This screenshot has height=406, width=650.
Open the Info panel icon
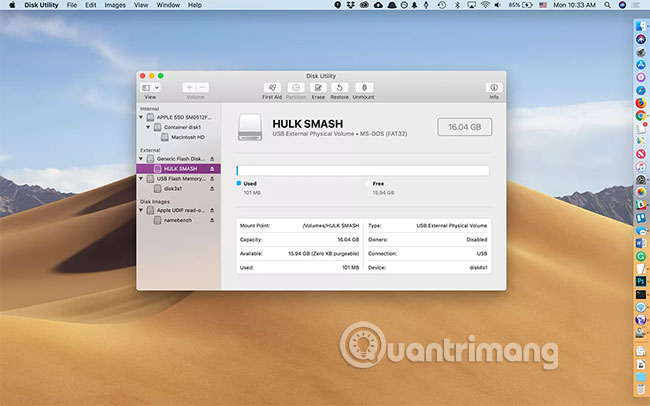[x=493, y=88]
